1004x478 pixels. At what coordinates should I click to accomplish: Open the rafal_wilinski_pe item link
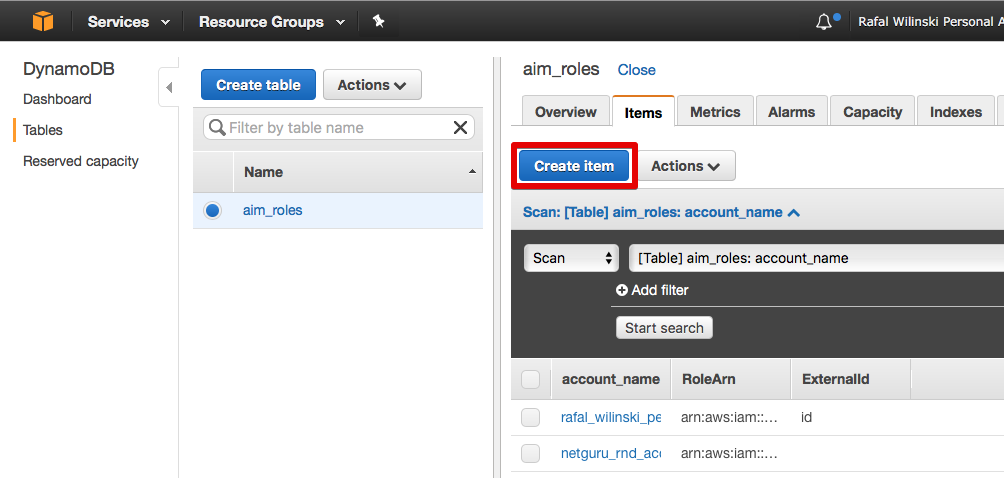(x=610, y=417)
